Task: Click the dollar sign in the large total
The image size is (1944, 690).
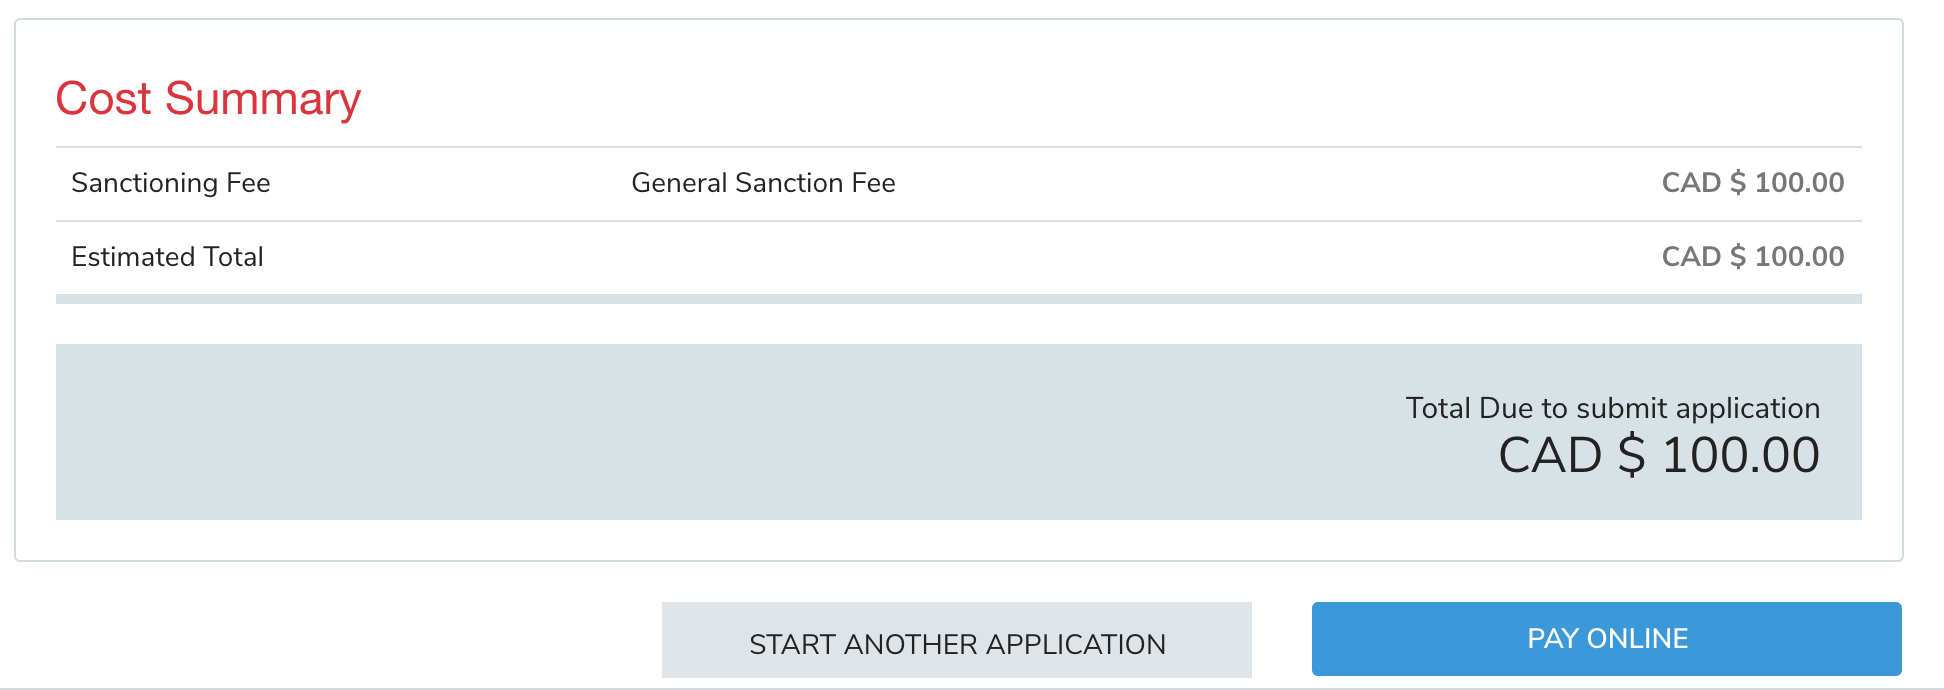Action: [1631, 456]
